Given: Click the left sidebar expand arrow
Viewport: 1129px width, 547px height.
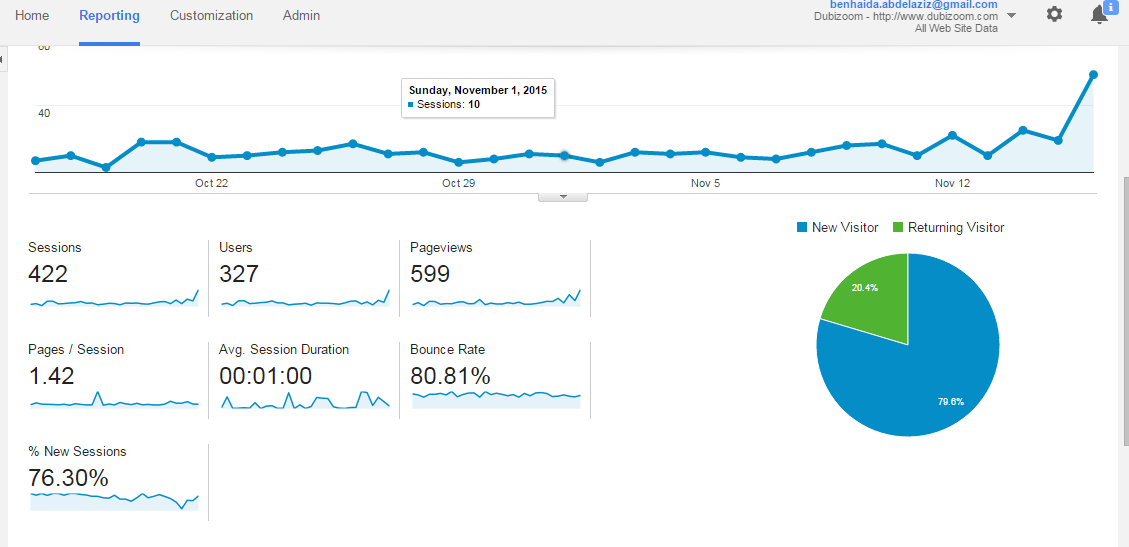Looking at the screenshot, I should [2, 59].
